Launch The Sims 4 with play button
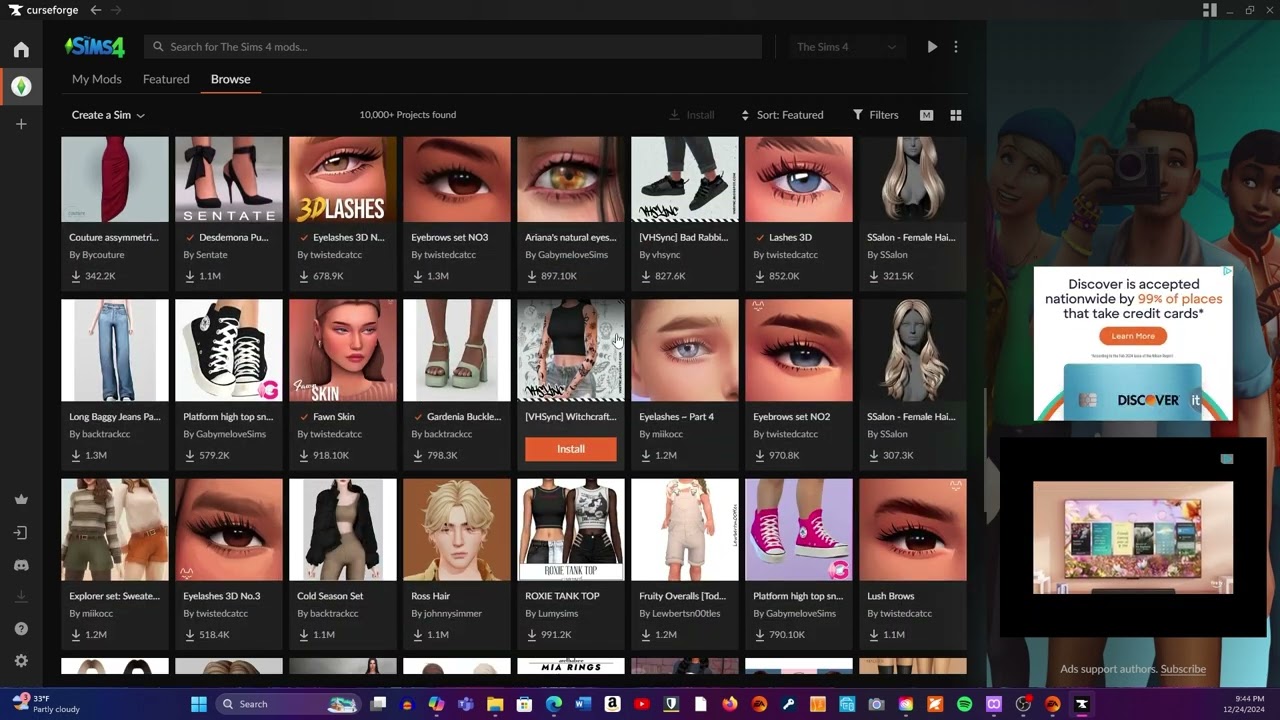1280x720 pixels. [x=932, y=47]
